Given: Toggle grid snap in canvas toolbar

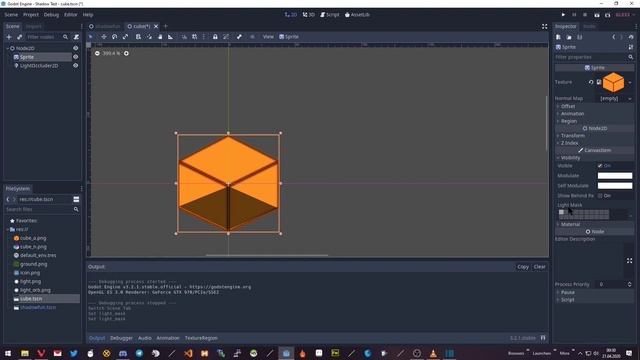Looking at the screenshot, I should coord(195,37).
